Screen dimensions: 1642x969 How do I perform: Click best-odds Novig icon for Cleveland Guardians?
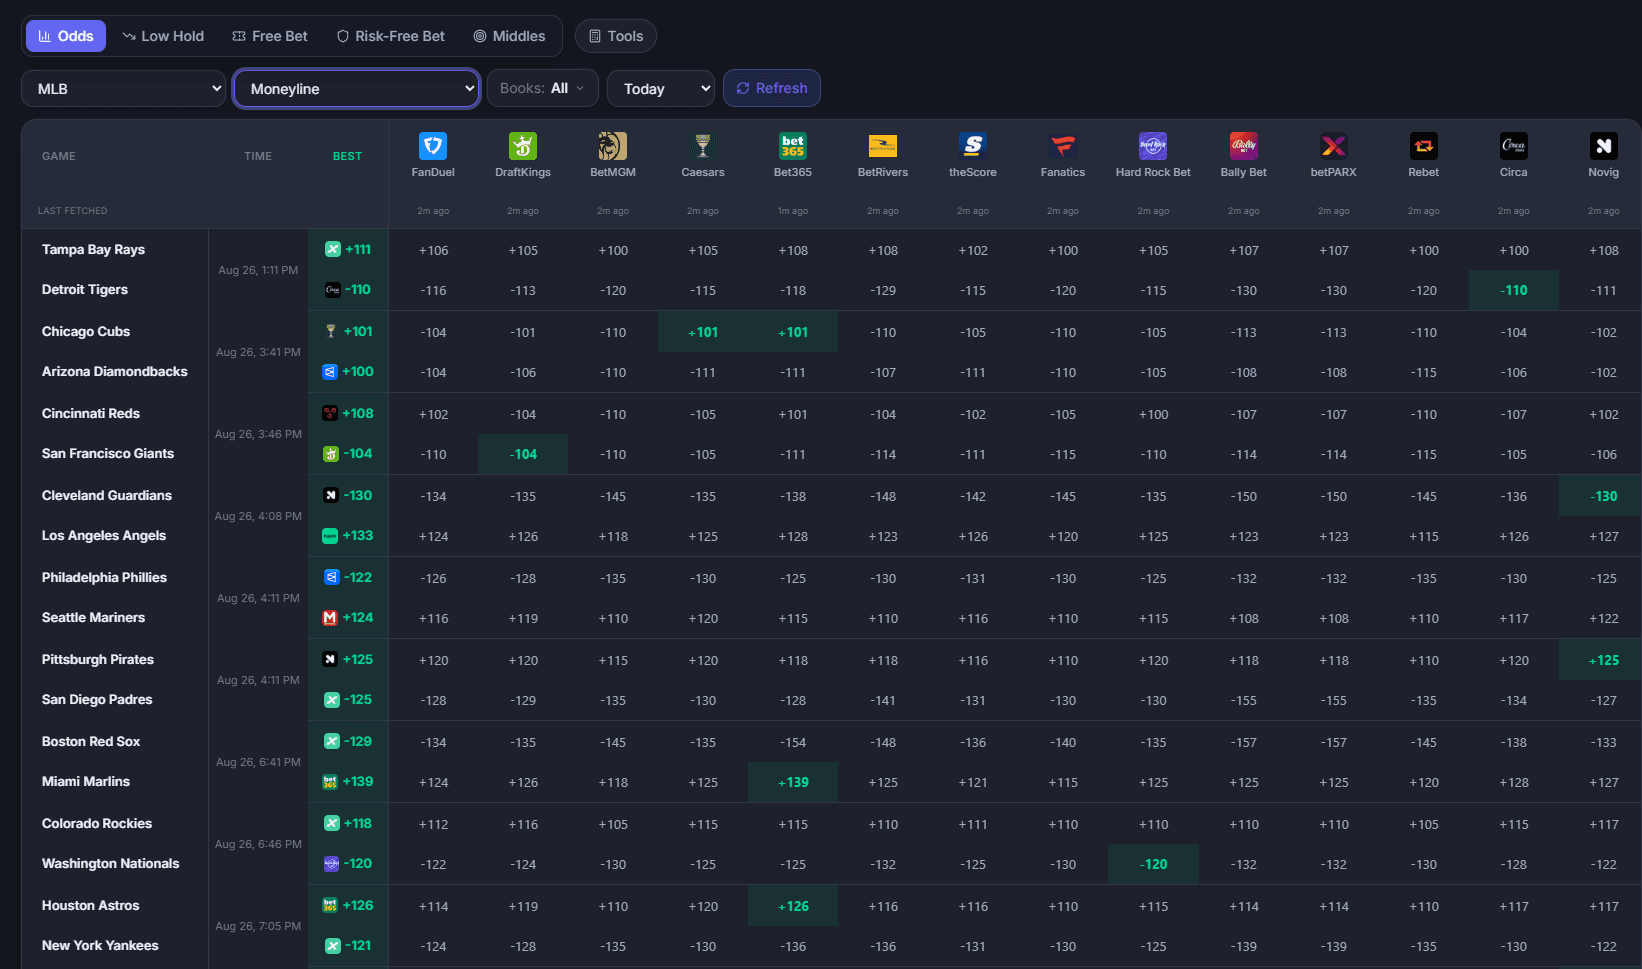330,495
